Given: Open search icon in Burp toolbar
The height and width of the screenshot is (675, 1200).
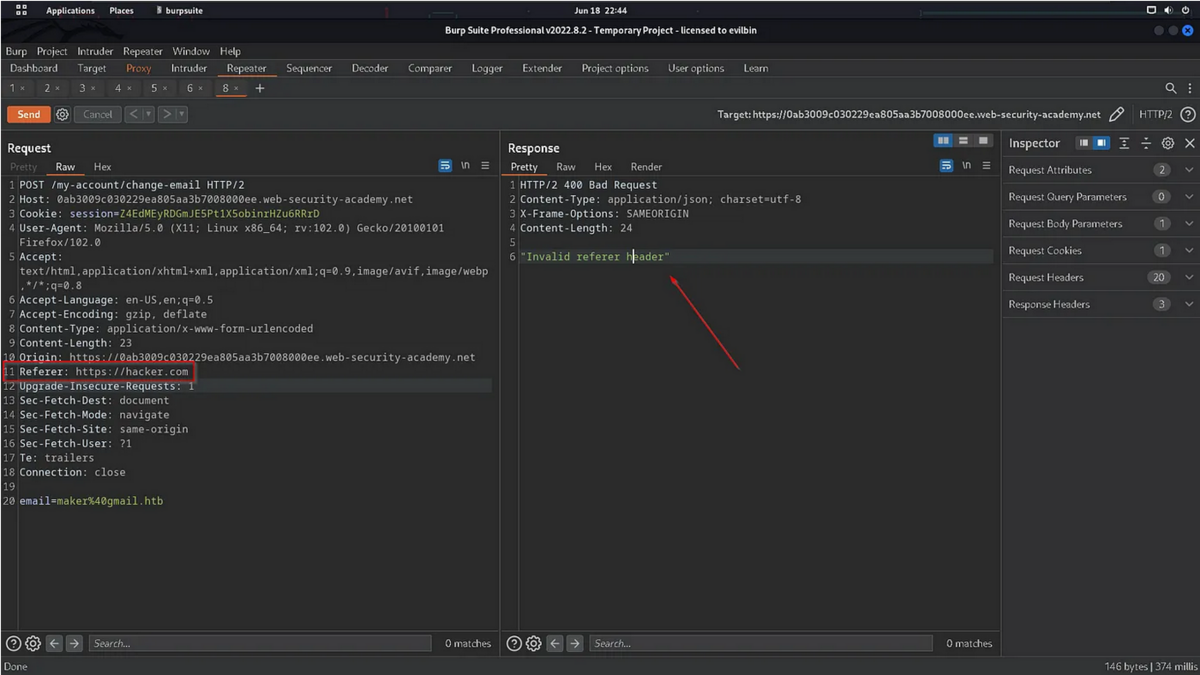Looking at the screenshot, I should click(x=1171, y=89).
